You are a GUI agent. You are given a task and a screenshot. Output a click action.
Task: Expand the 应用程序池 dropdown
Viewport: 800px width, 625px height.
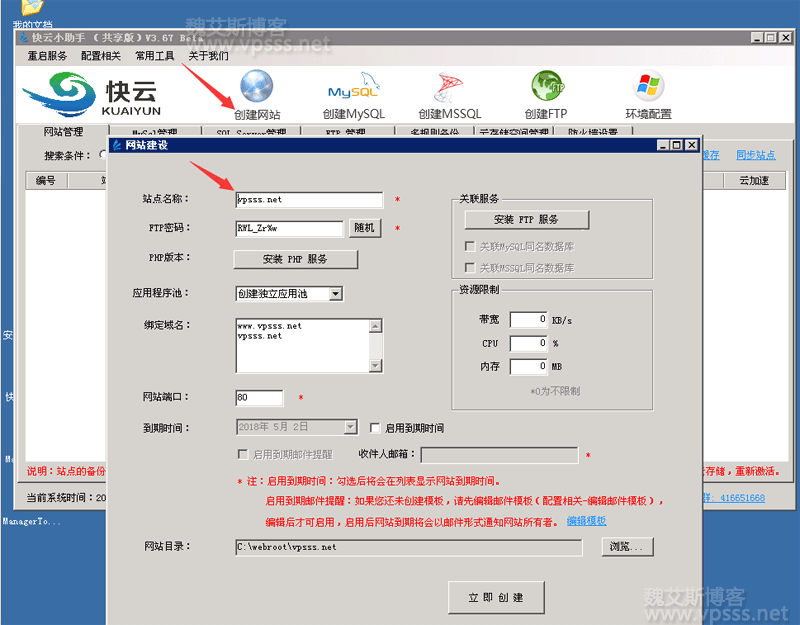tap(336, 294)
